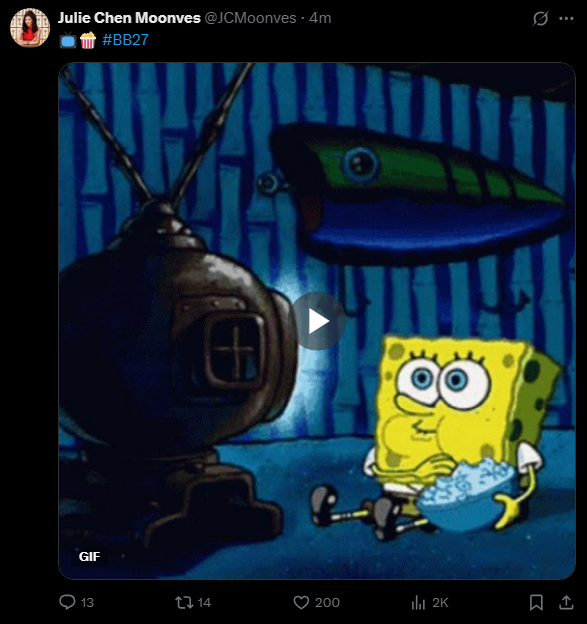Click the Grok explain icon near the timestamp

pos(540,18)
